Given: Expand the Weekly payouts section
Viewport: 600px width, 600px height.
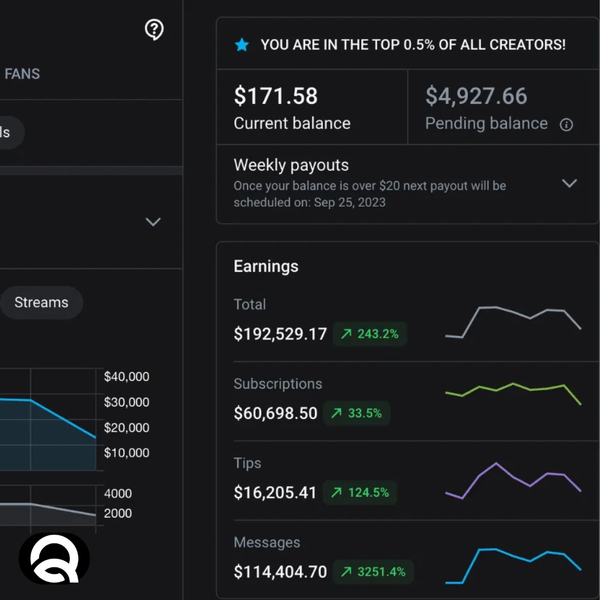Looking at the screenshot, I should point(569,183).
